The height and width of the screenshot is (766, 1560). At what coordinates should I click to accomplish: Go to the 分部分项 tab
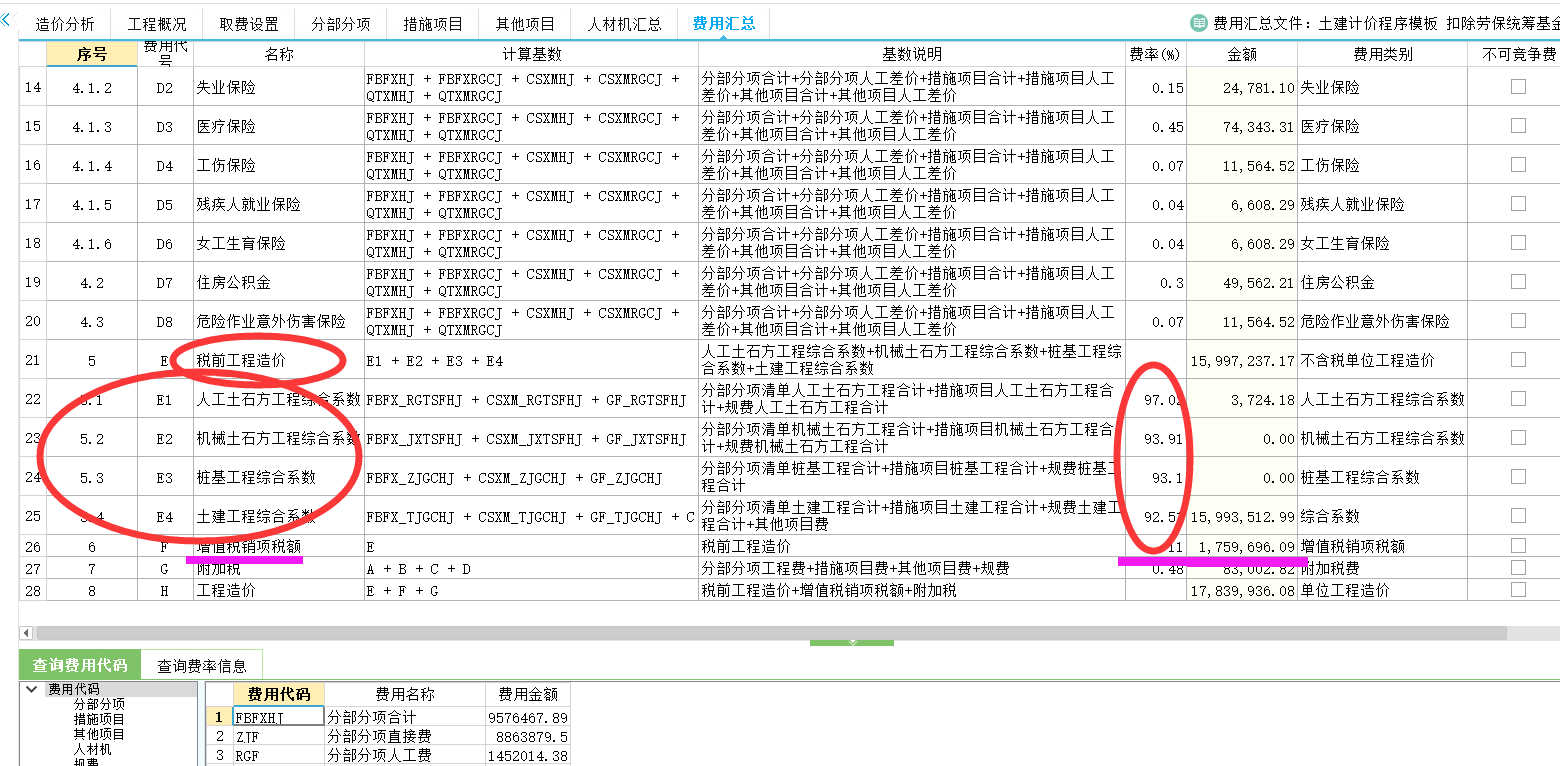pyautogui.click(x=341, y=24)
